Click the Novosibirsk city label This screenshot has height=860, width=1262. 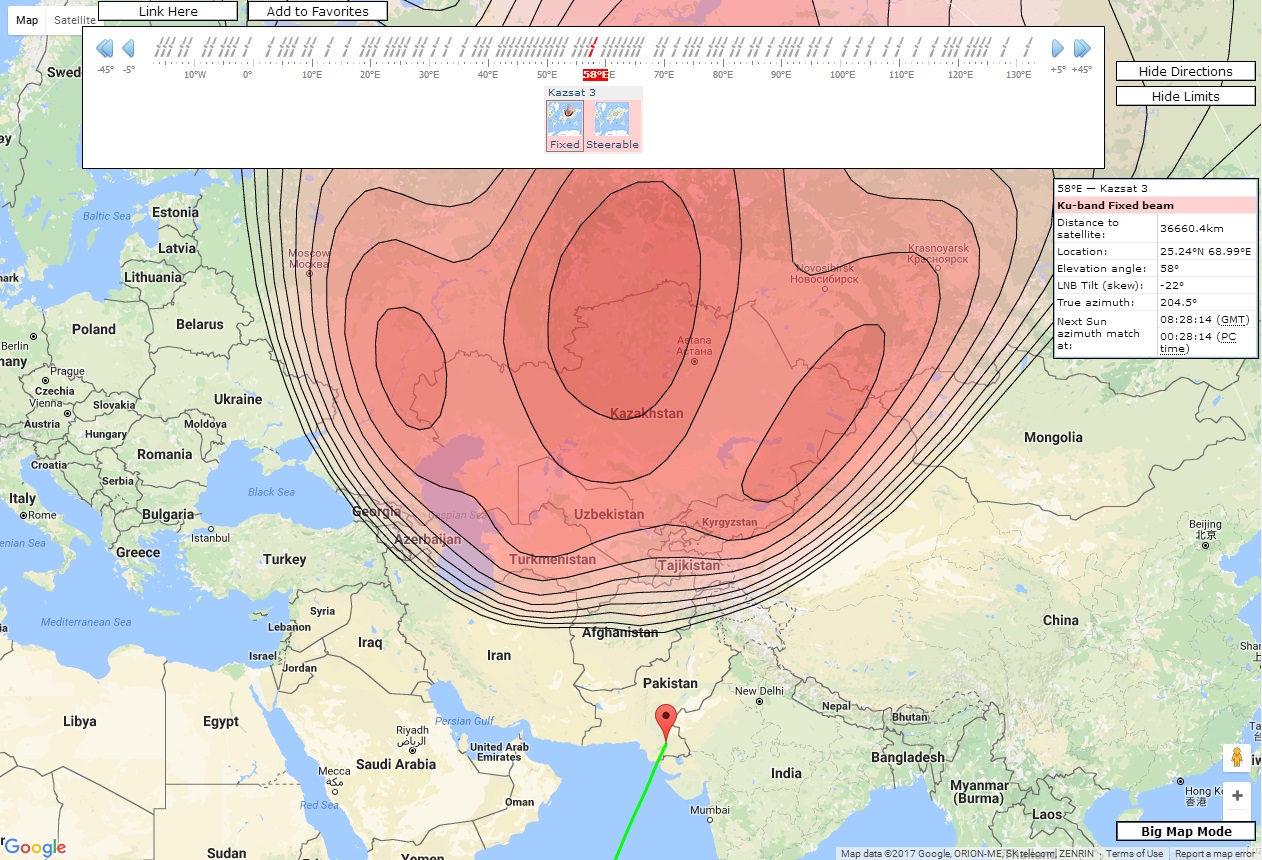click(824, 274)
